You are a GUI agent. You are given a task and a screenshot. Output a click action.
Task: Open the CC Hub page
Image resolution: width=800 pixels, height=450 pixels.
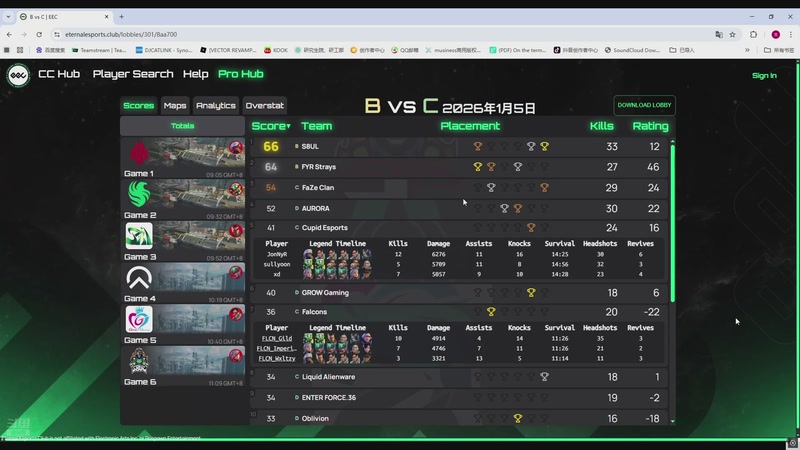(x=59, y=74)
